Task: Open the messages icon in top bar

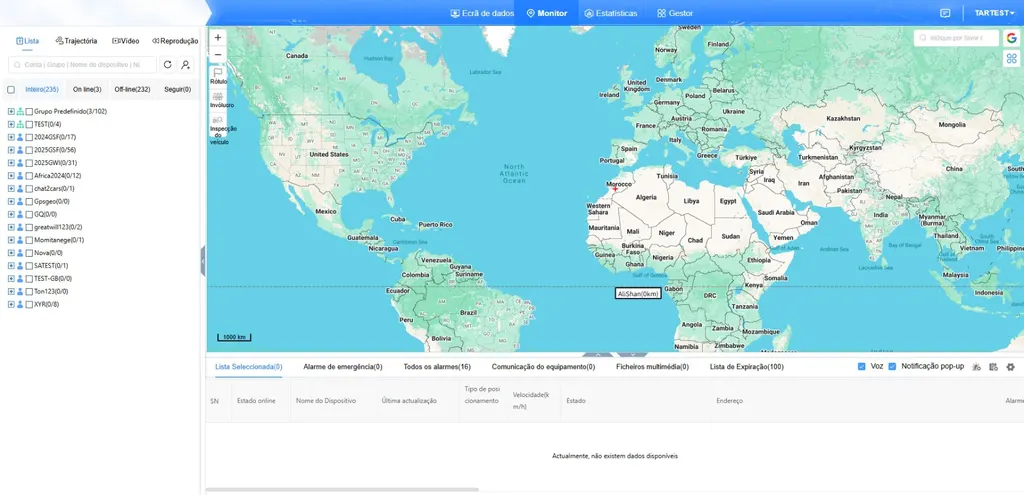Action: click(x=944, y=13)
